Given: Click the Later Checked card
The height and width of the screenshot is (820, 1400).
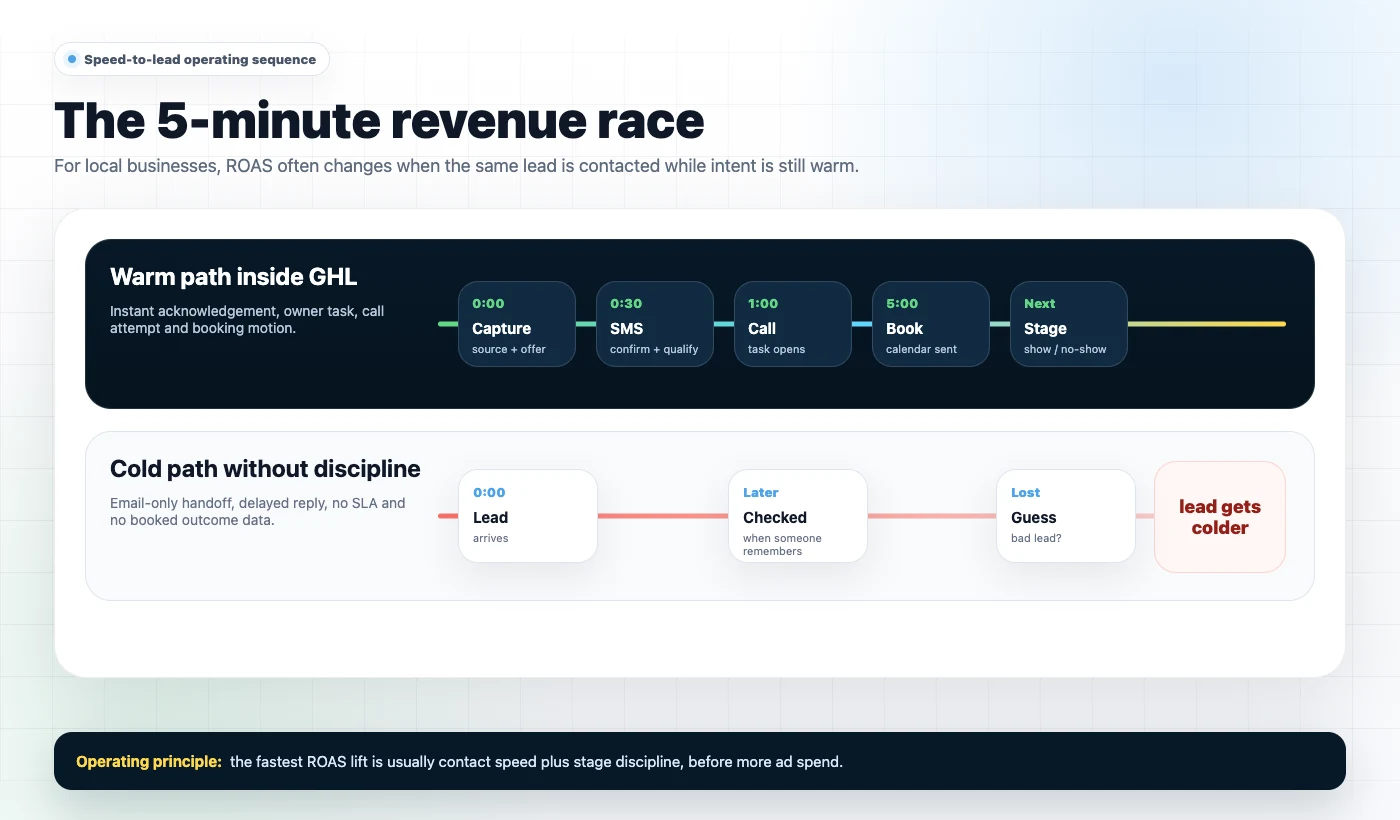Looking at the screenshot, I should click(x=798, y=516).
